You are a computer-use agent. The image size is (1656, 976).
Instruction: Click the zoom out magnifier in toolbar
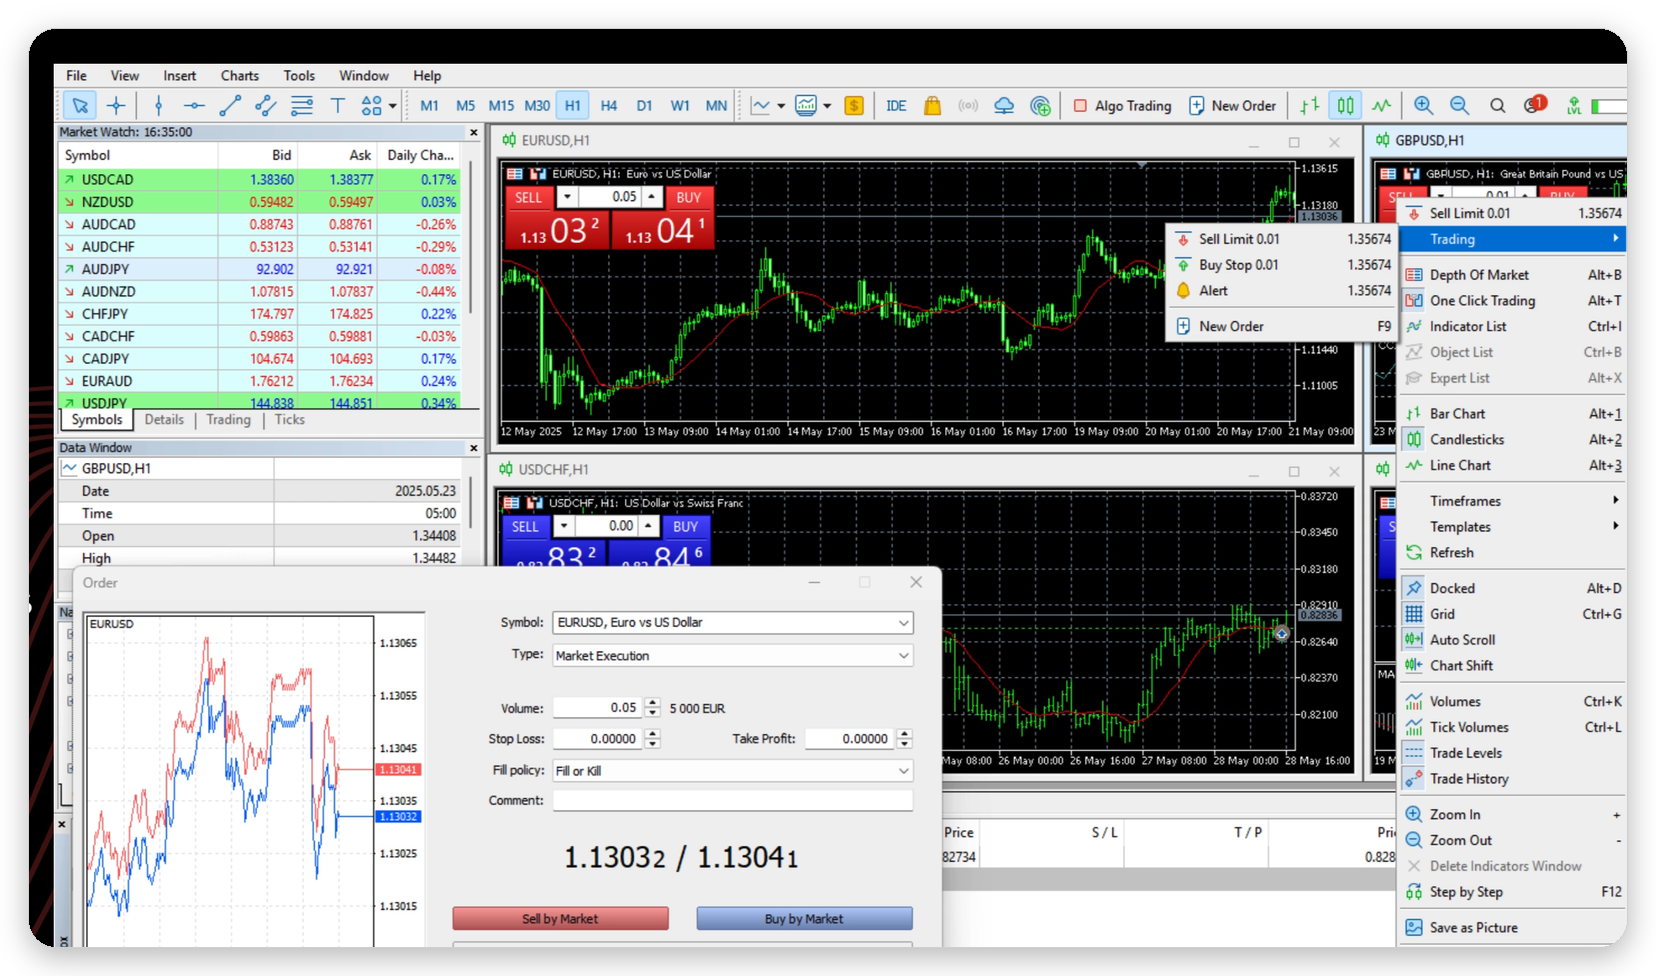(1460, 105)
